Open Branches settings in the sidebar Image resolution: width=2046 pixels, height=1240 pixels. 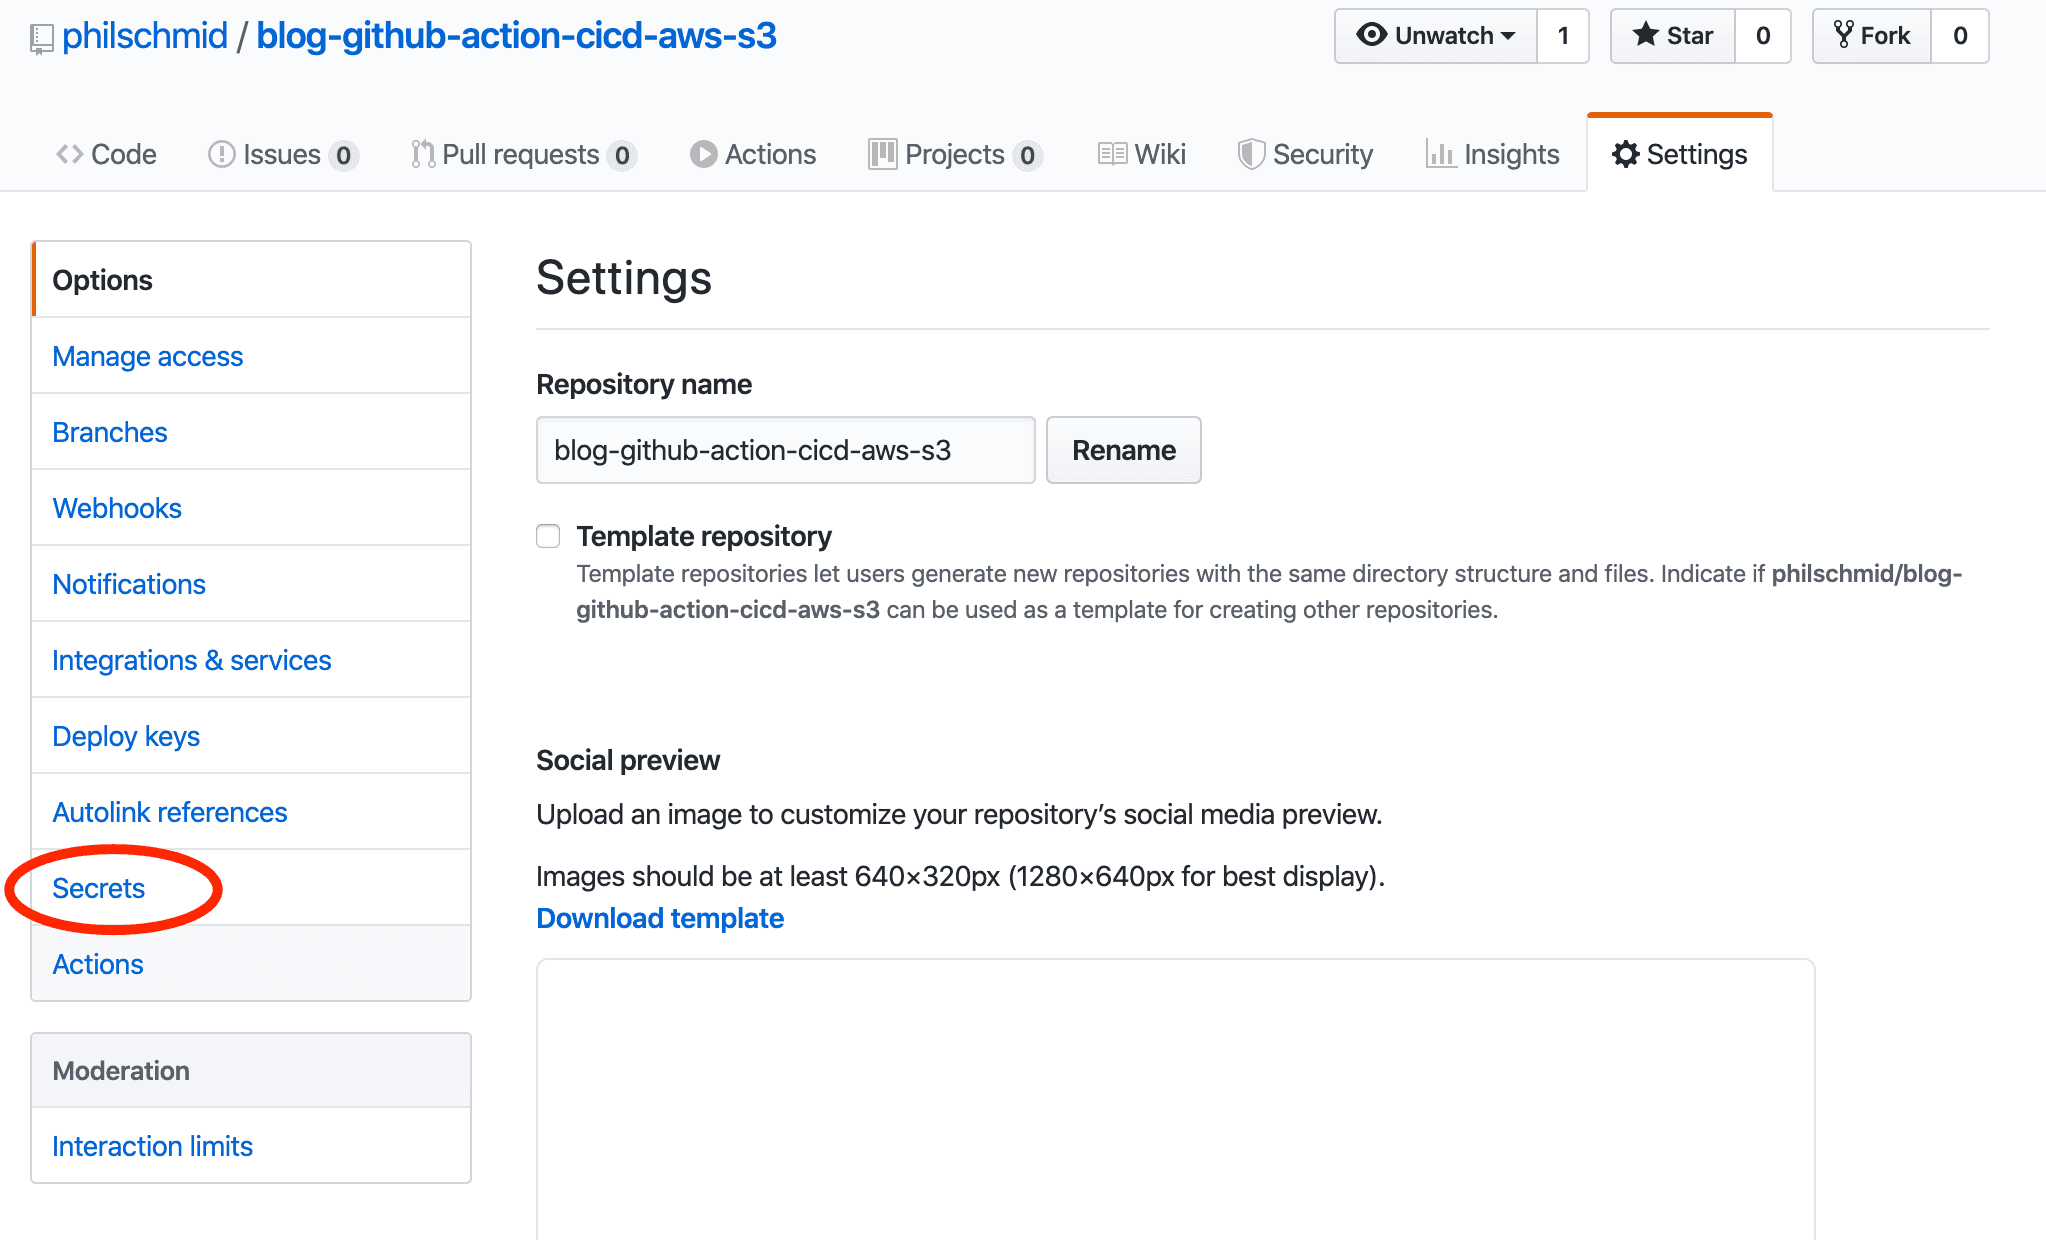(251, 432)
